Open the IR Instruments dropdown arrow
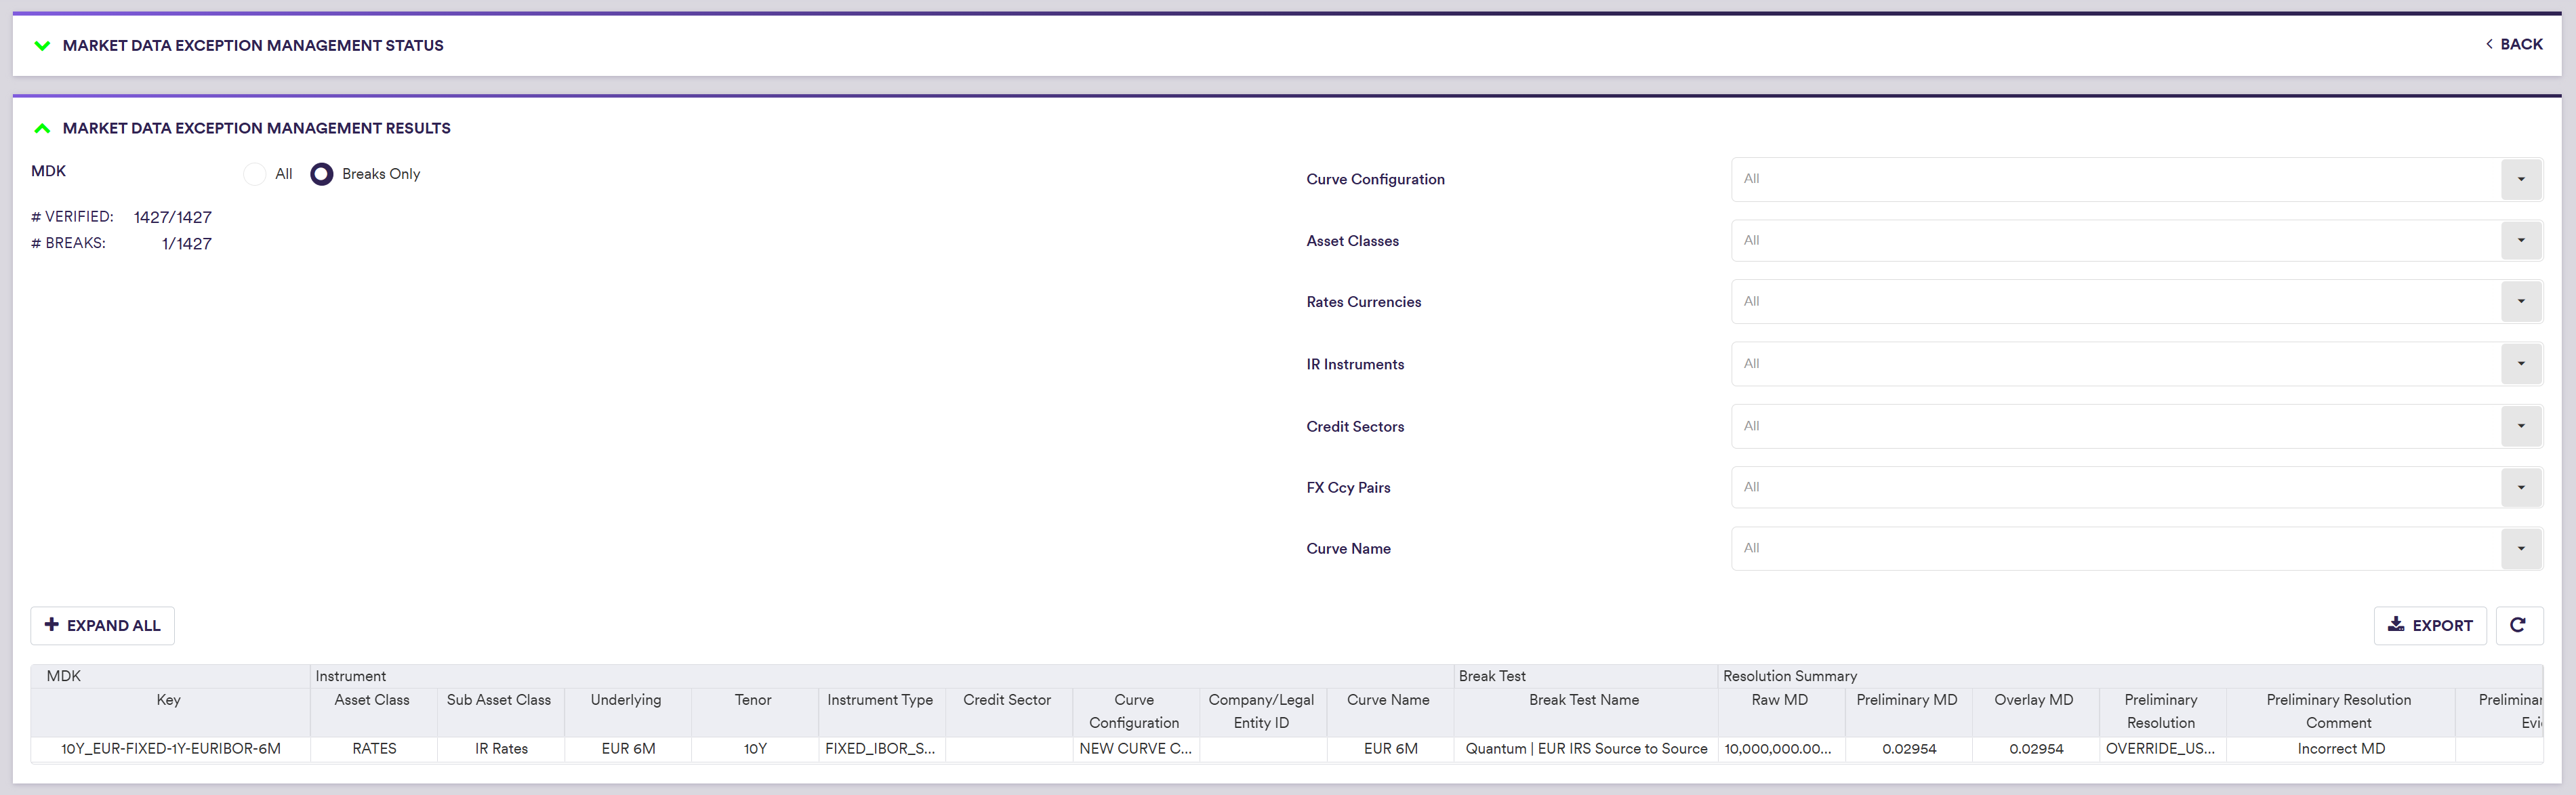The width and height of the screenshot is (2576, 795). pyautogui.click(x=2520, y=363)
